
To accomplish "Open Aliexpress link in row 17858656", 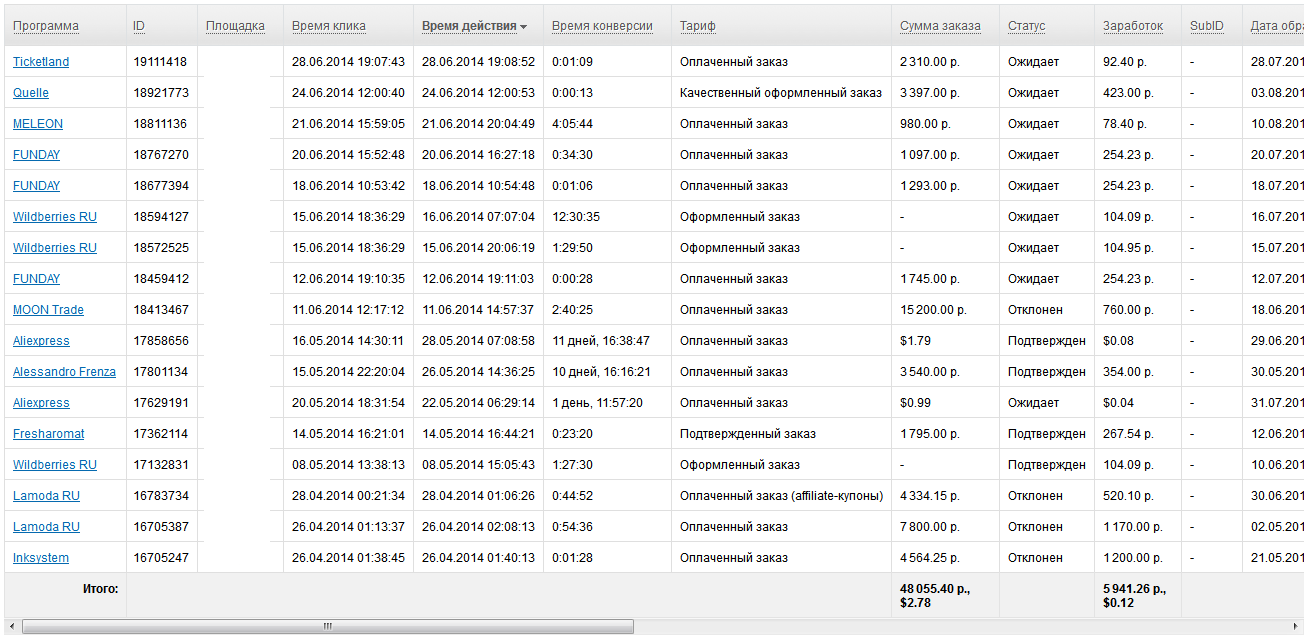I will point(41,341).
